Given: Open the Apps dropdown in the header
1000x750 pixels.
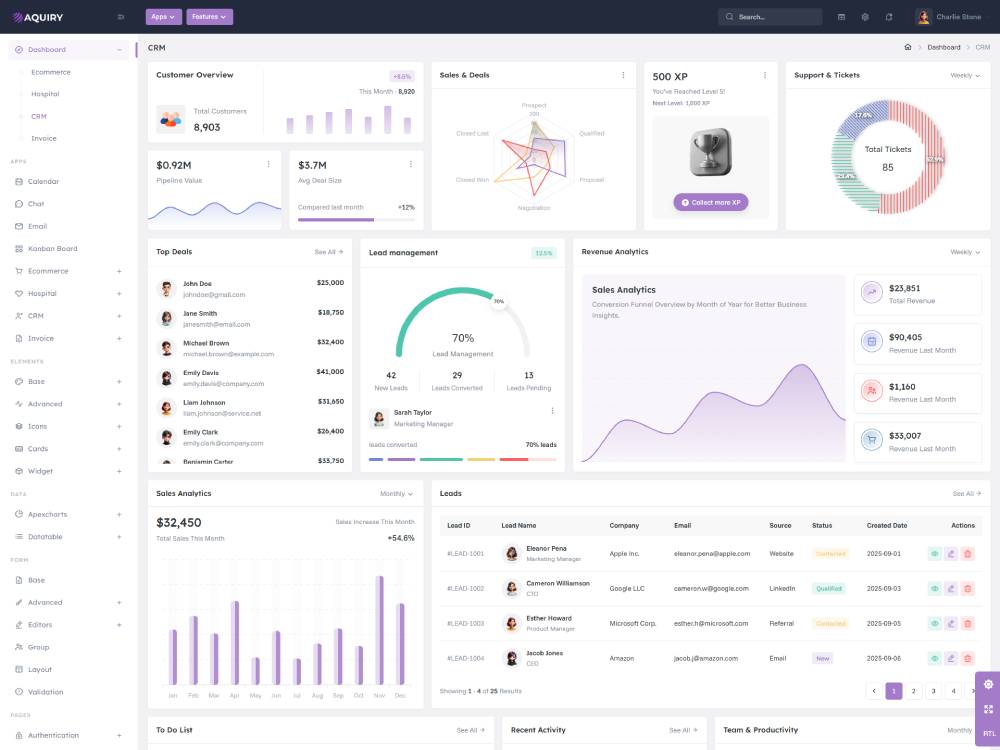Looking at the screenshot, I should [x=163, y=17].
